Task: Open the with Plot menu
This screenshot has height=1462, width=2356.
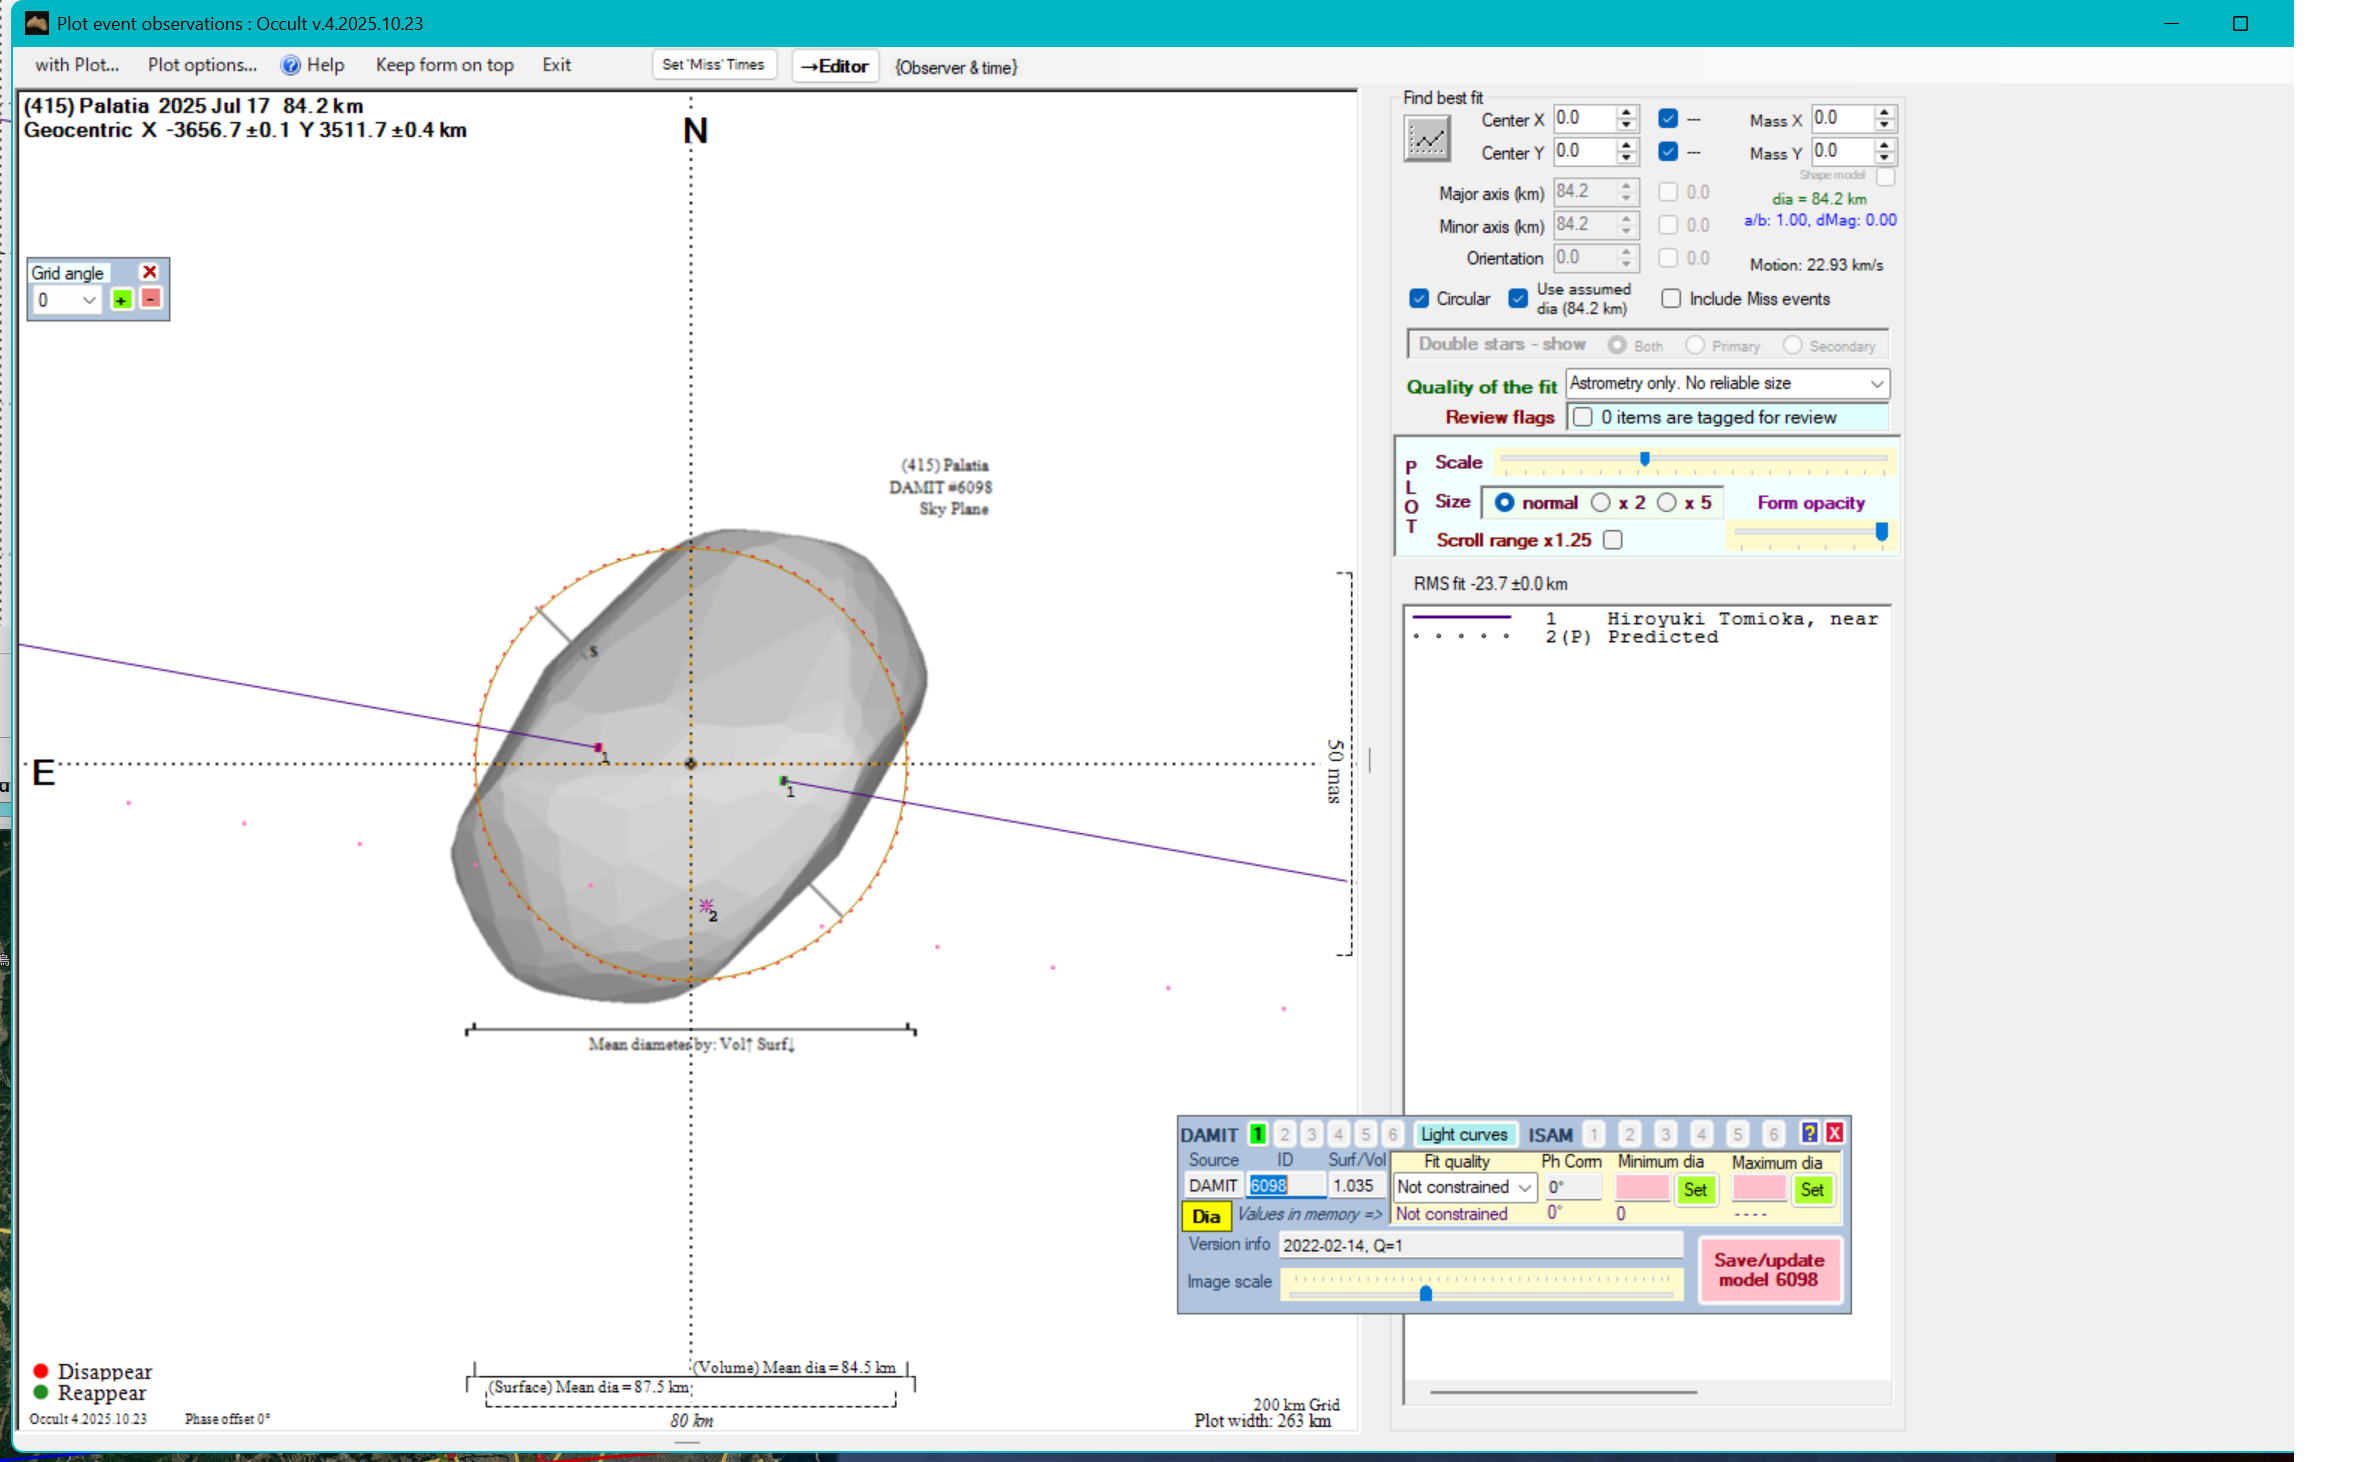Action: click(x=76, y=65)
